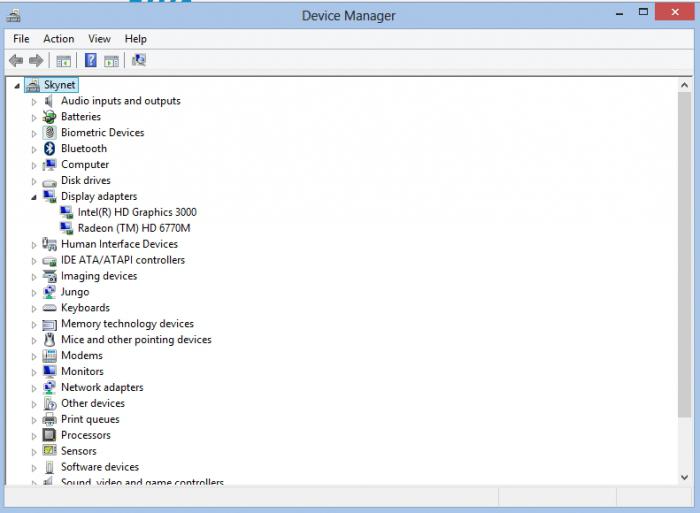Click the Show/Hide Console Tree icon

63,61
